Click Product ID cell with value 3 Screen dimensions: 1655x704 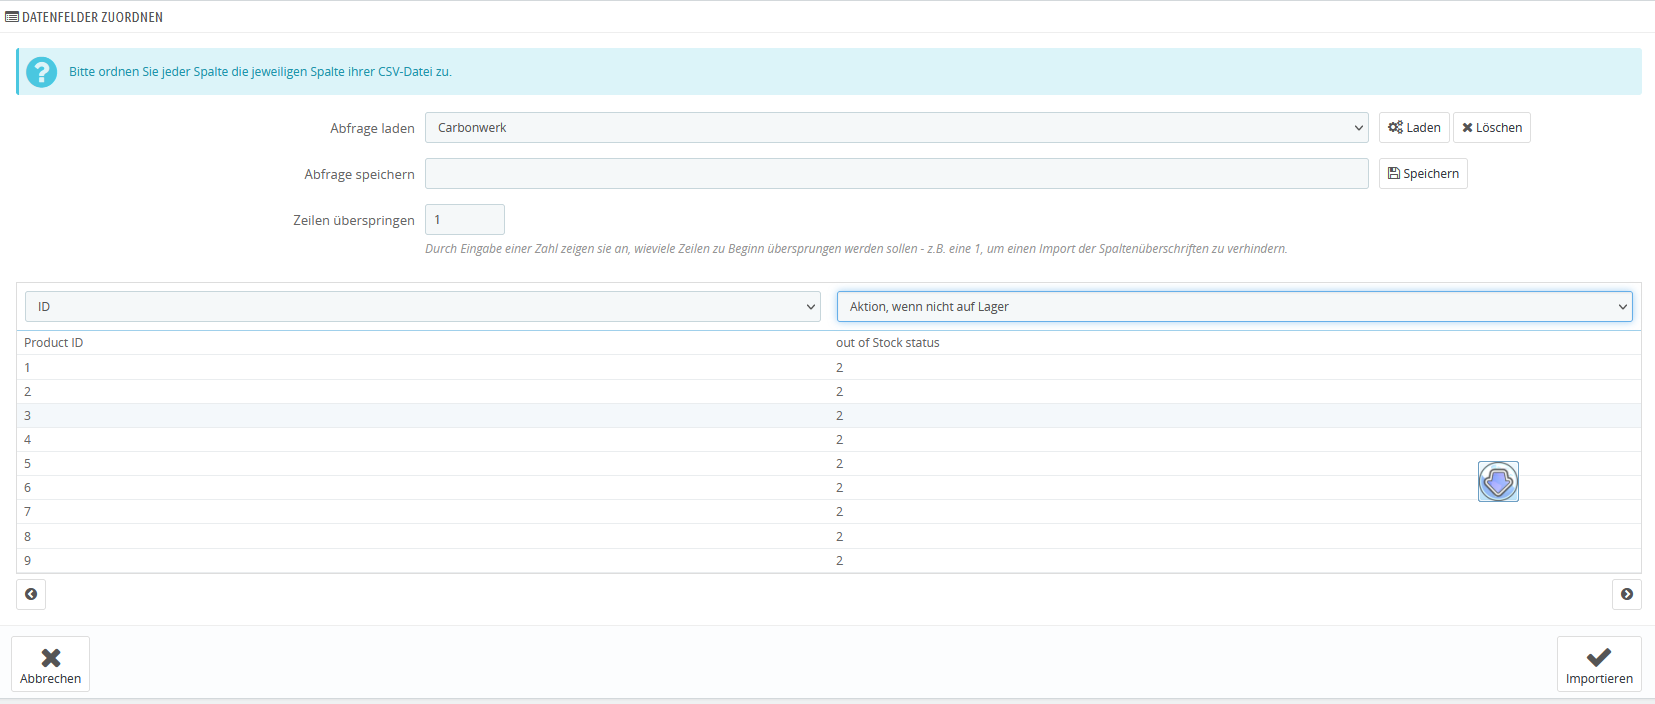click(423, 416)
